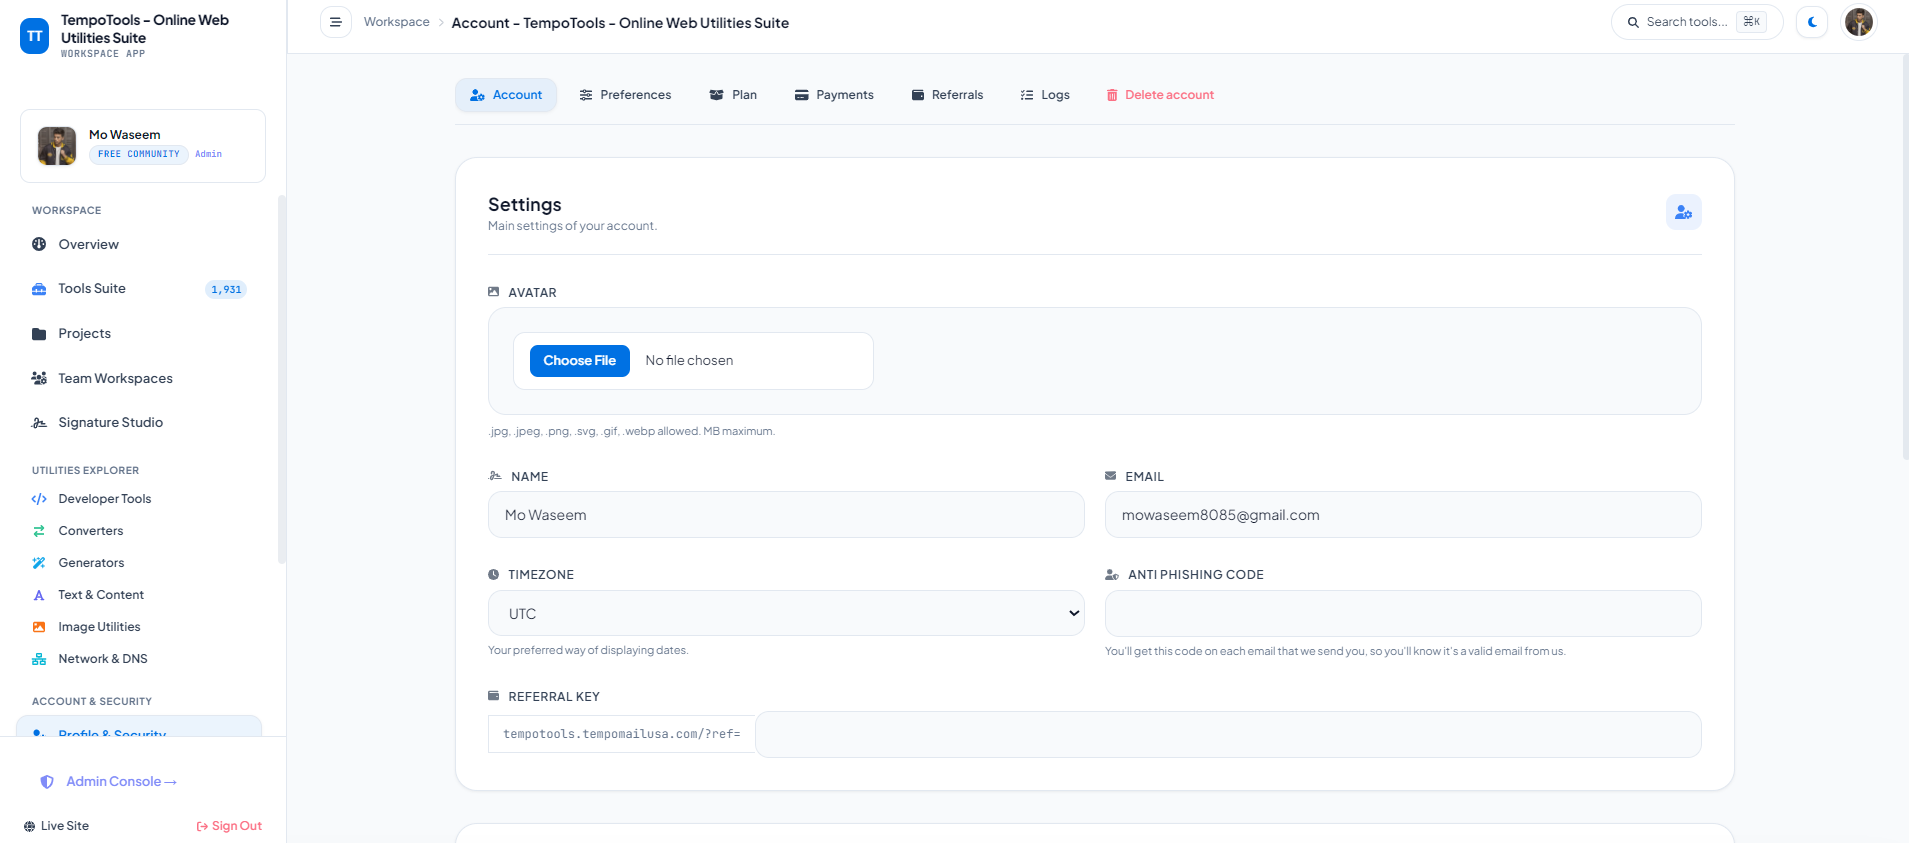The width and height of the screenshot is (1909, 843).
Task: Switch to dark mode moon icon
Action: [x=1812, y=22]
